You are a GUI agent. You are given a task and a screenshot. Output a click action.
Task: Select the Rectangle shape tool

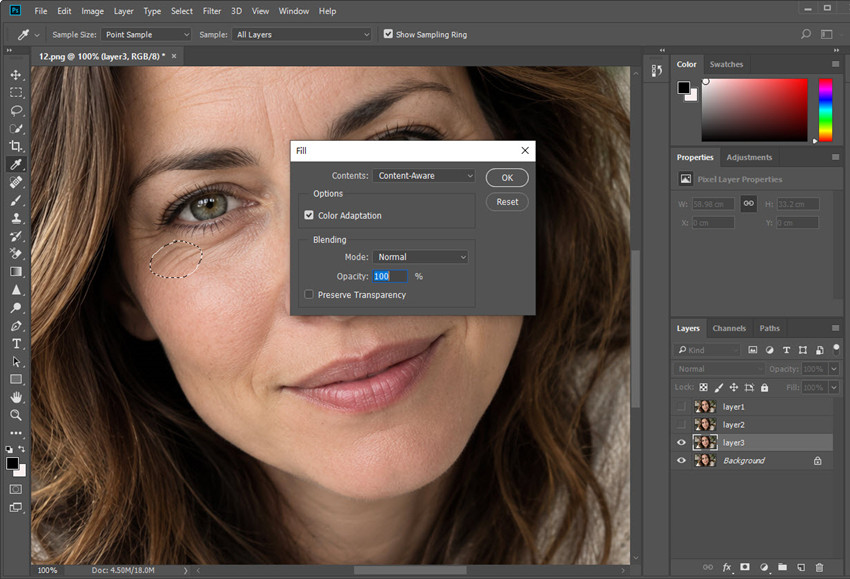(16, 379)
